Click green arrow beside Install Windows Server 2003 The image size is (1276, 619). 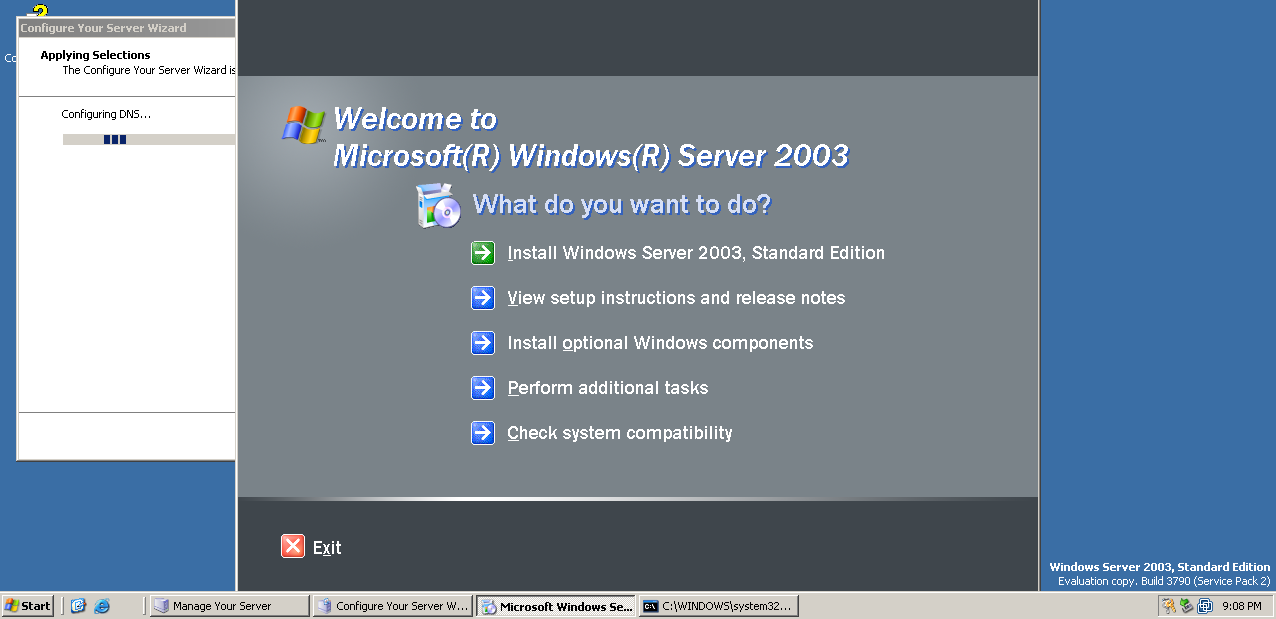pos(483,253)
